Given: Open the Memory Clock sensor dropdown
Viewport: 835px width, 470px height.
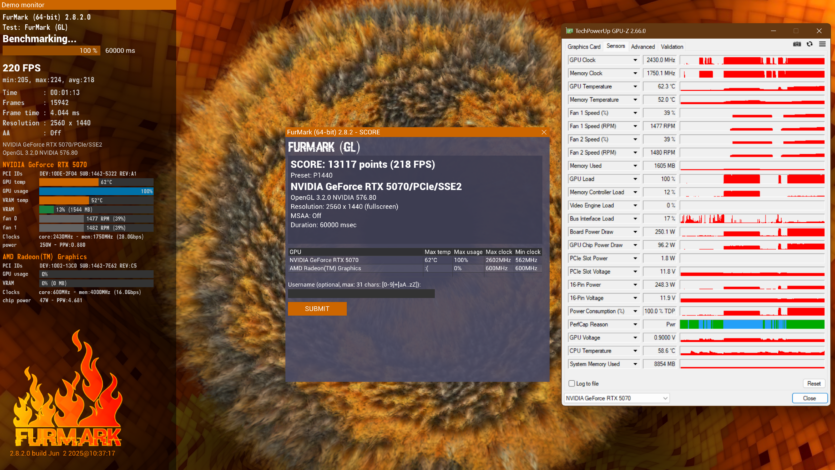Looking at the screenshot, I should pyautogui.click(x=635, y=73).
